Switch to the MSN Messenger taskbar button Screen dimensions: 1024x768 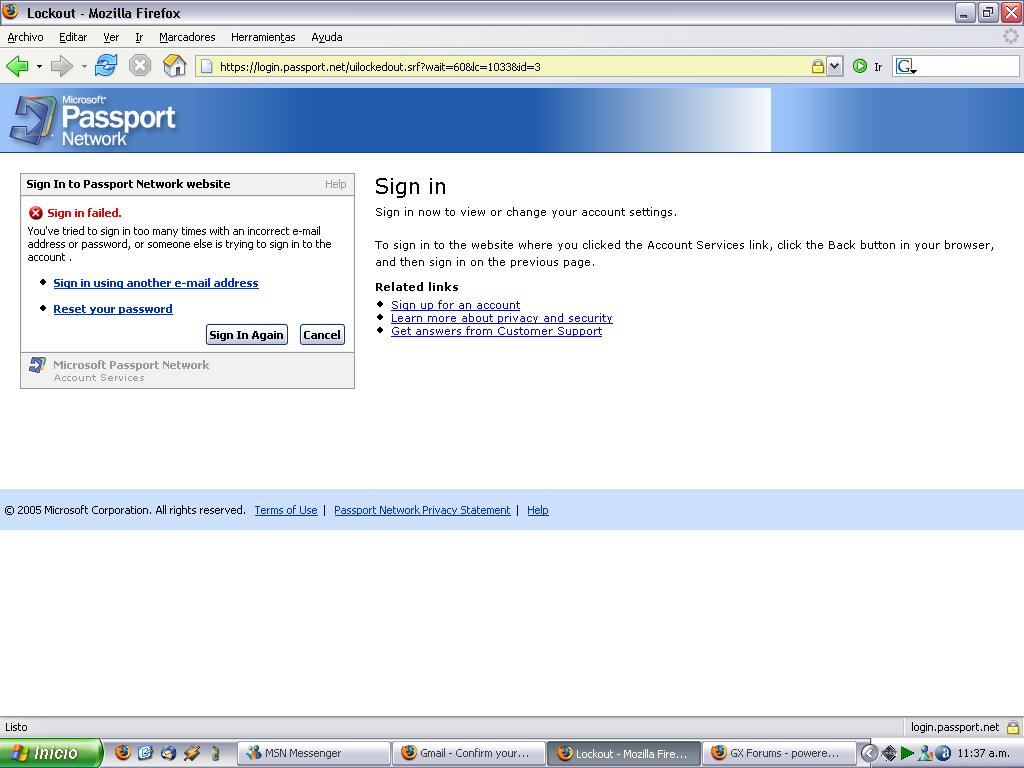coord(313,753)
